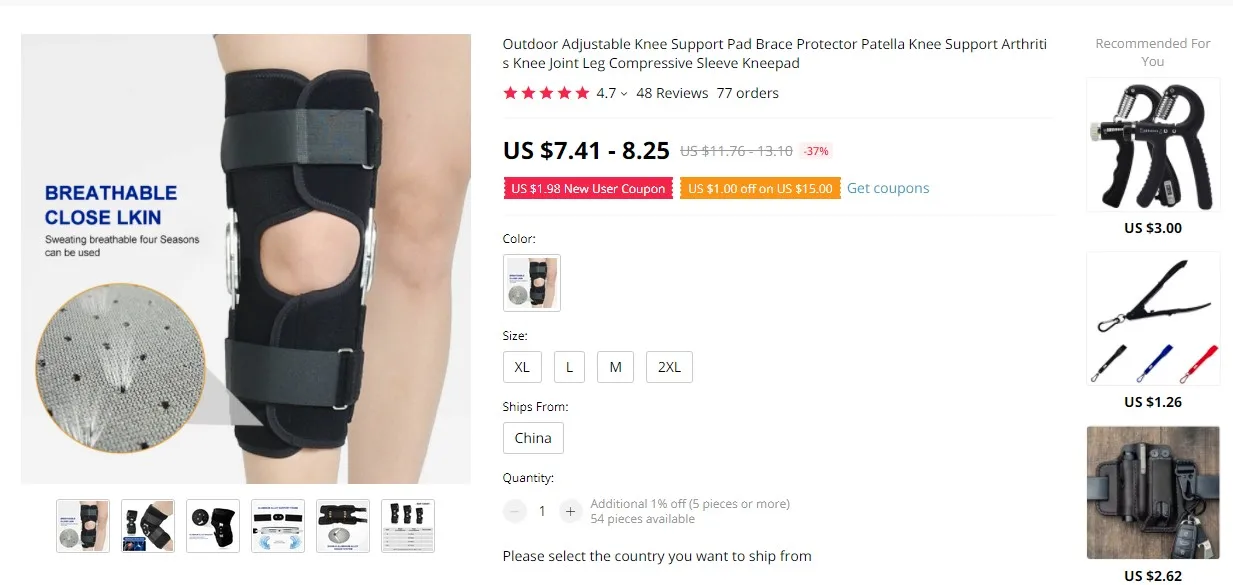Select size L
1233x585 pixels.
click(569, 367)
